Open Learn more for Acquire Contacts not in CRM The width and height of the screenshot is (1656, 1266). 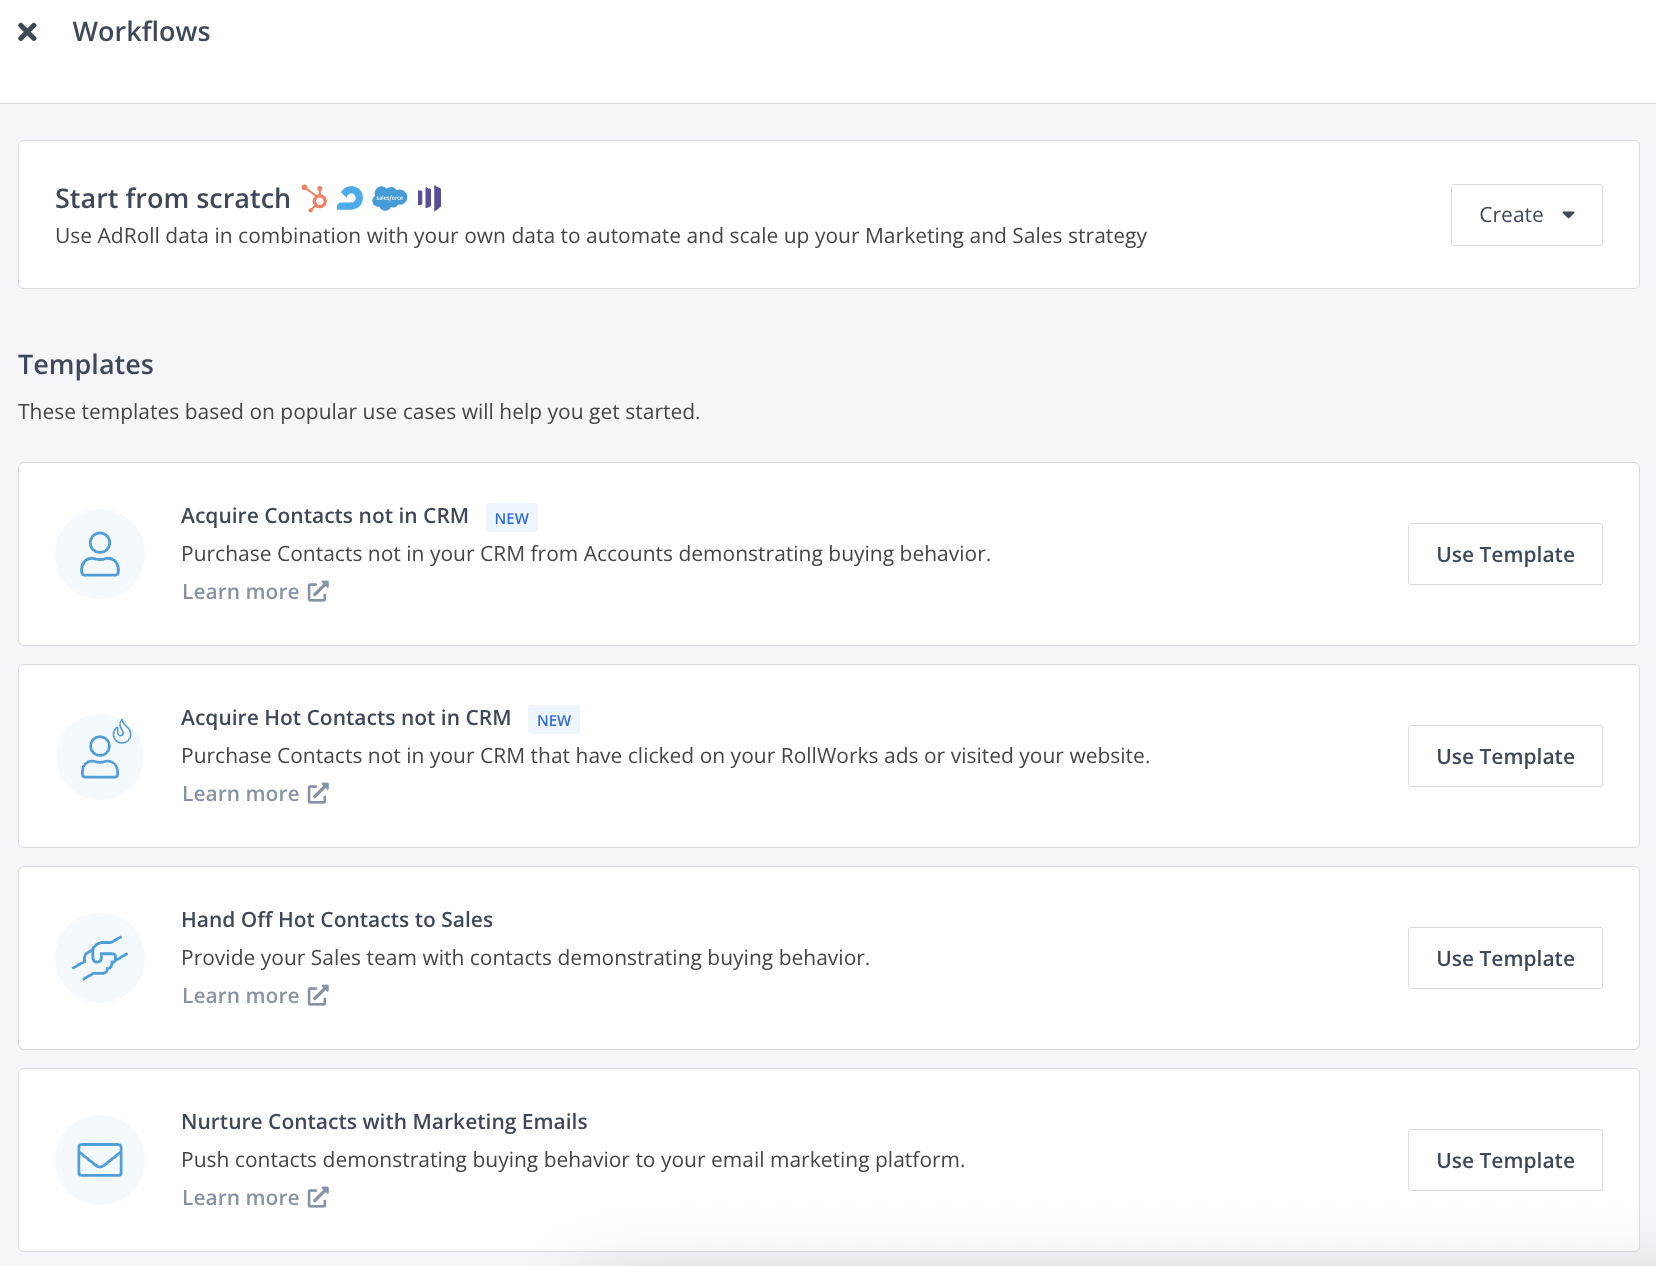254,592
